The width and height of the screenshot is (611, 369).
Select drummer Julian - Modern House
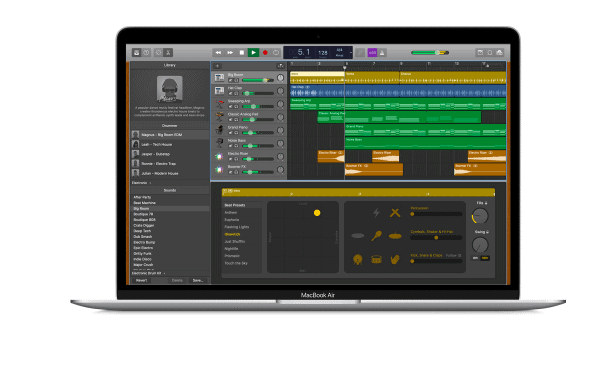[x=170, y=173]
